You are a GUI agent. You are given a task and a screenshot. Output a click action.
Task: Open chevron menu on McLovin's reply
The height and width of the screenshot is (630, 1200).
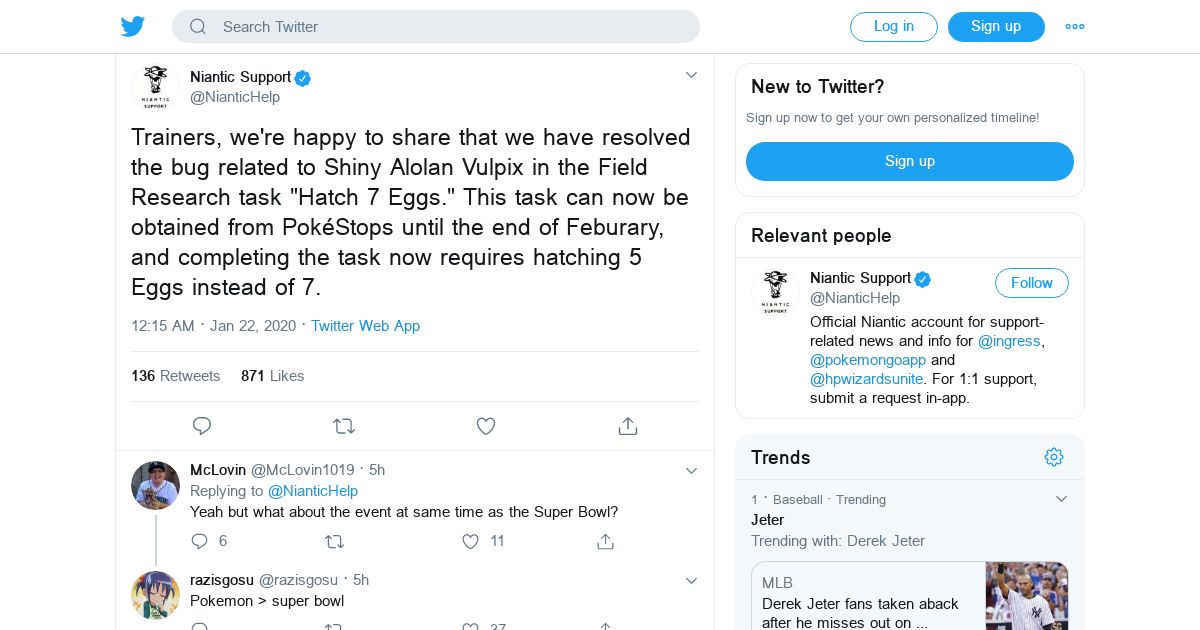(x=691, y=470)
